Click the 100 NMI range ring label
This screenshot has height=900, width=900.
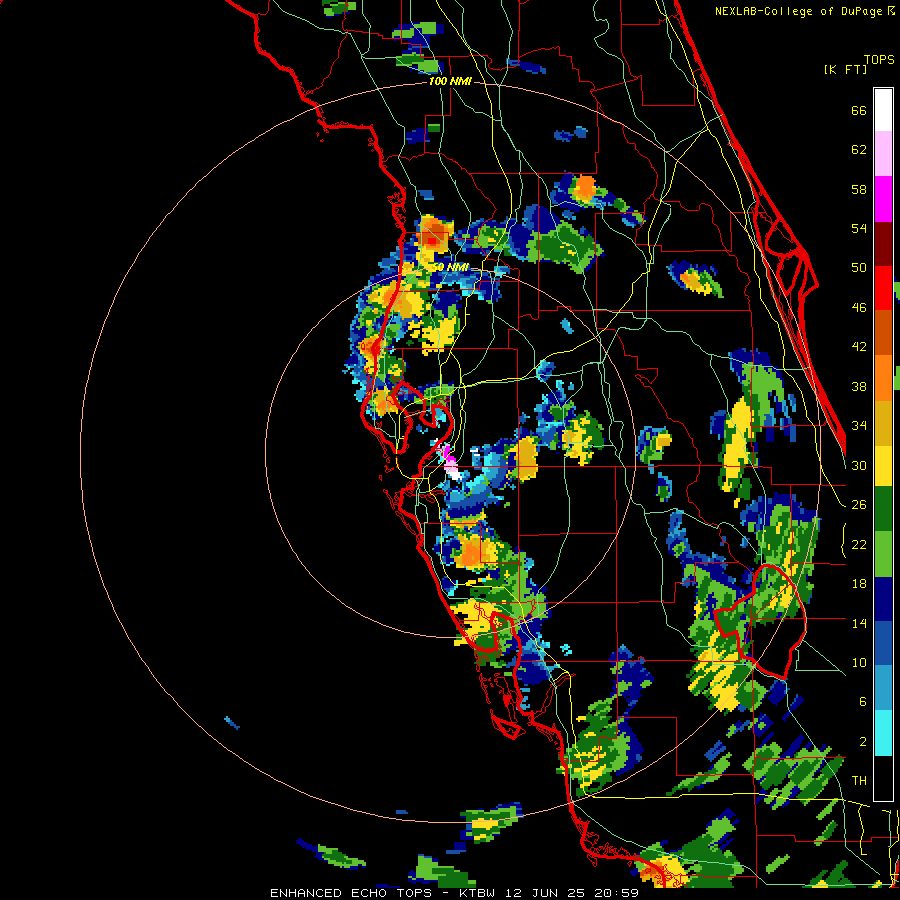[450, 82]
